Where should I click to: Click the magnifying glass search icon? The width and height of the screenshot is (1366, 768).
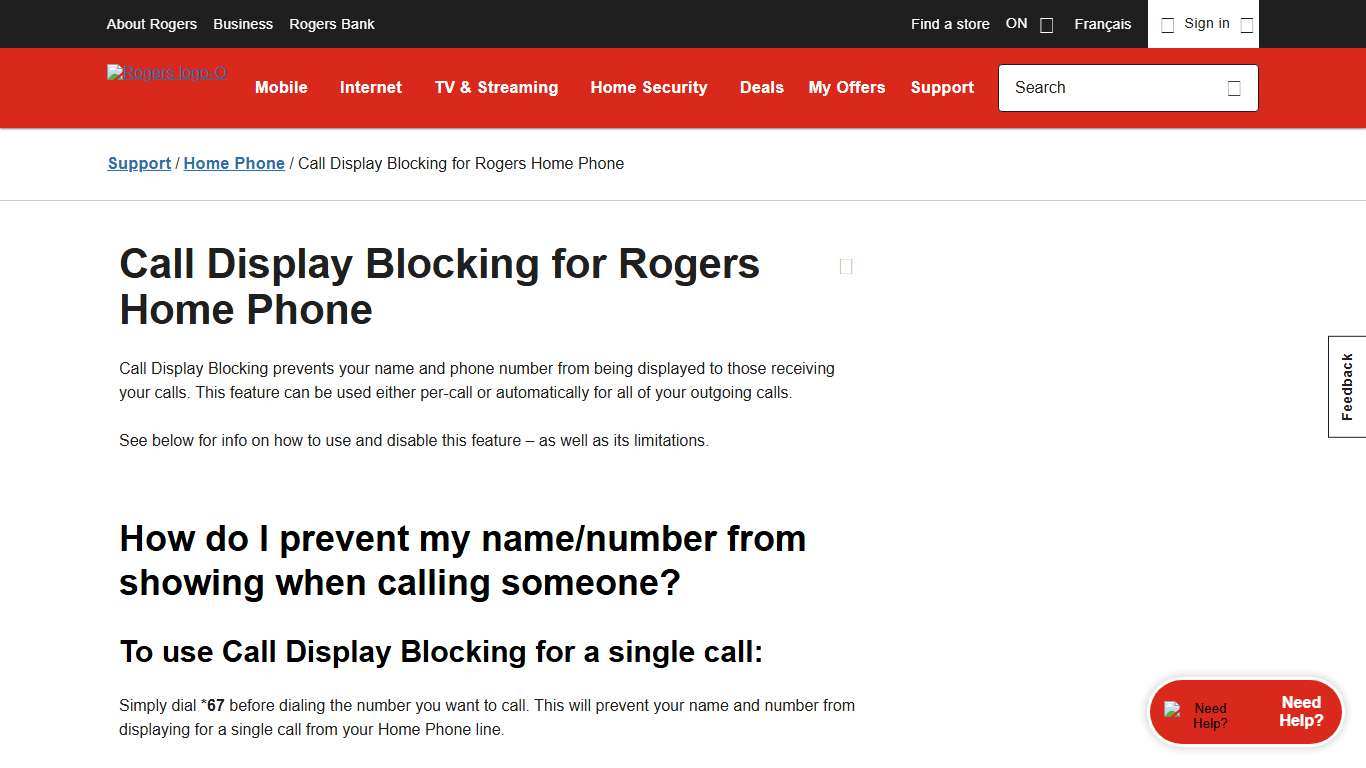(x=1234, y=88)
